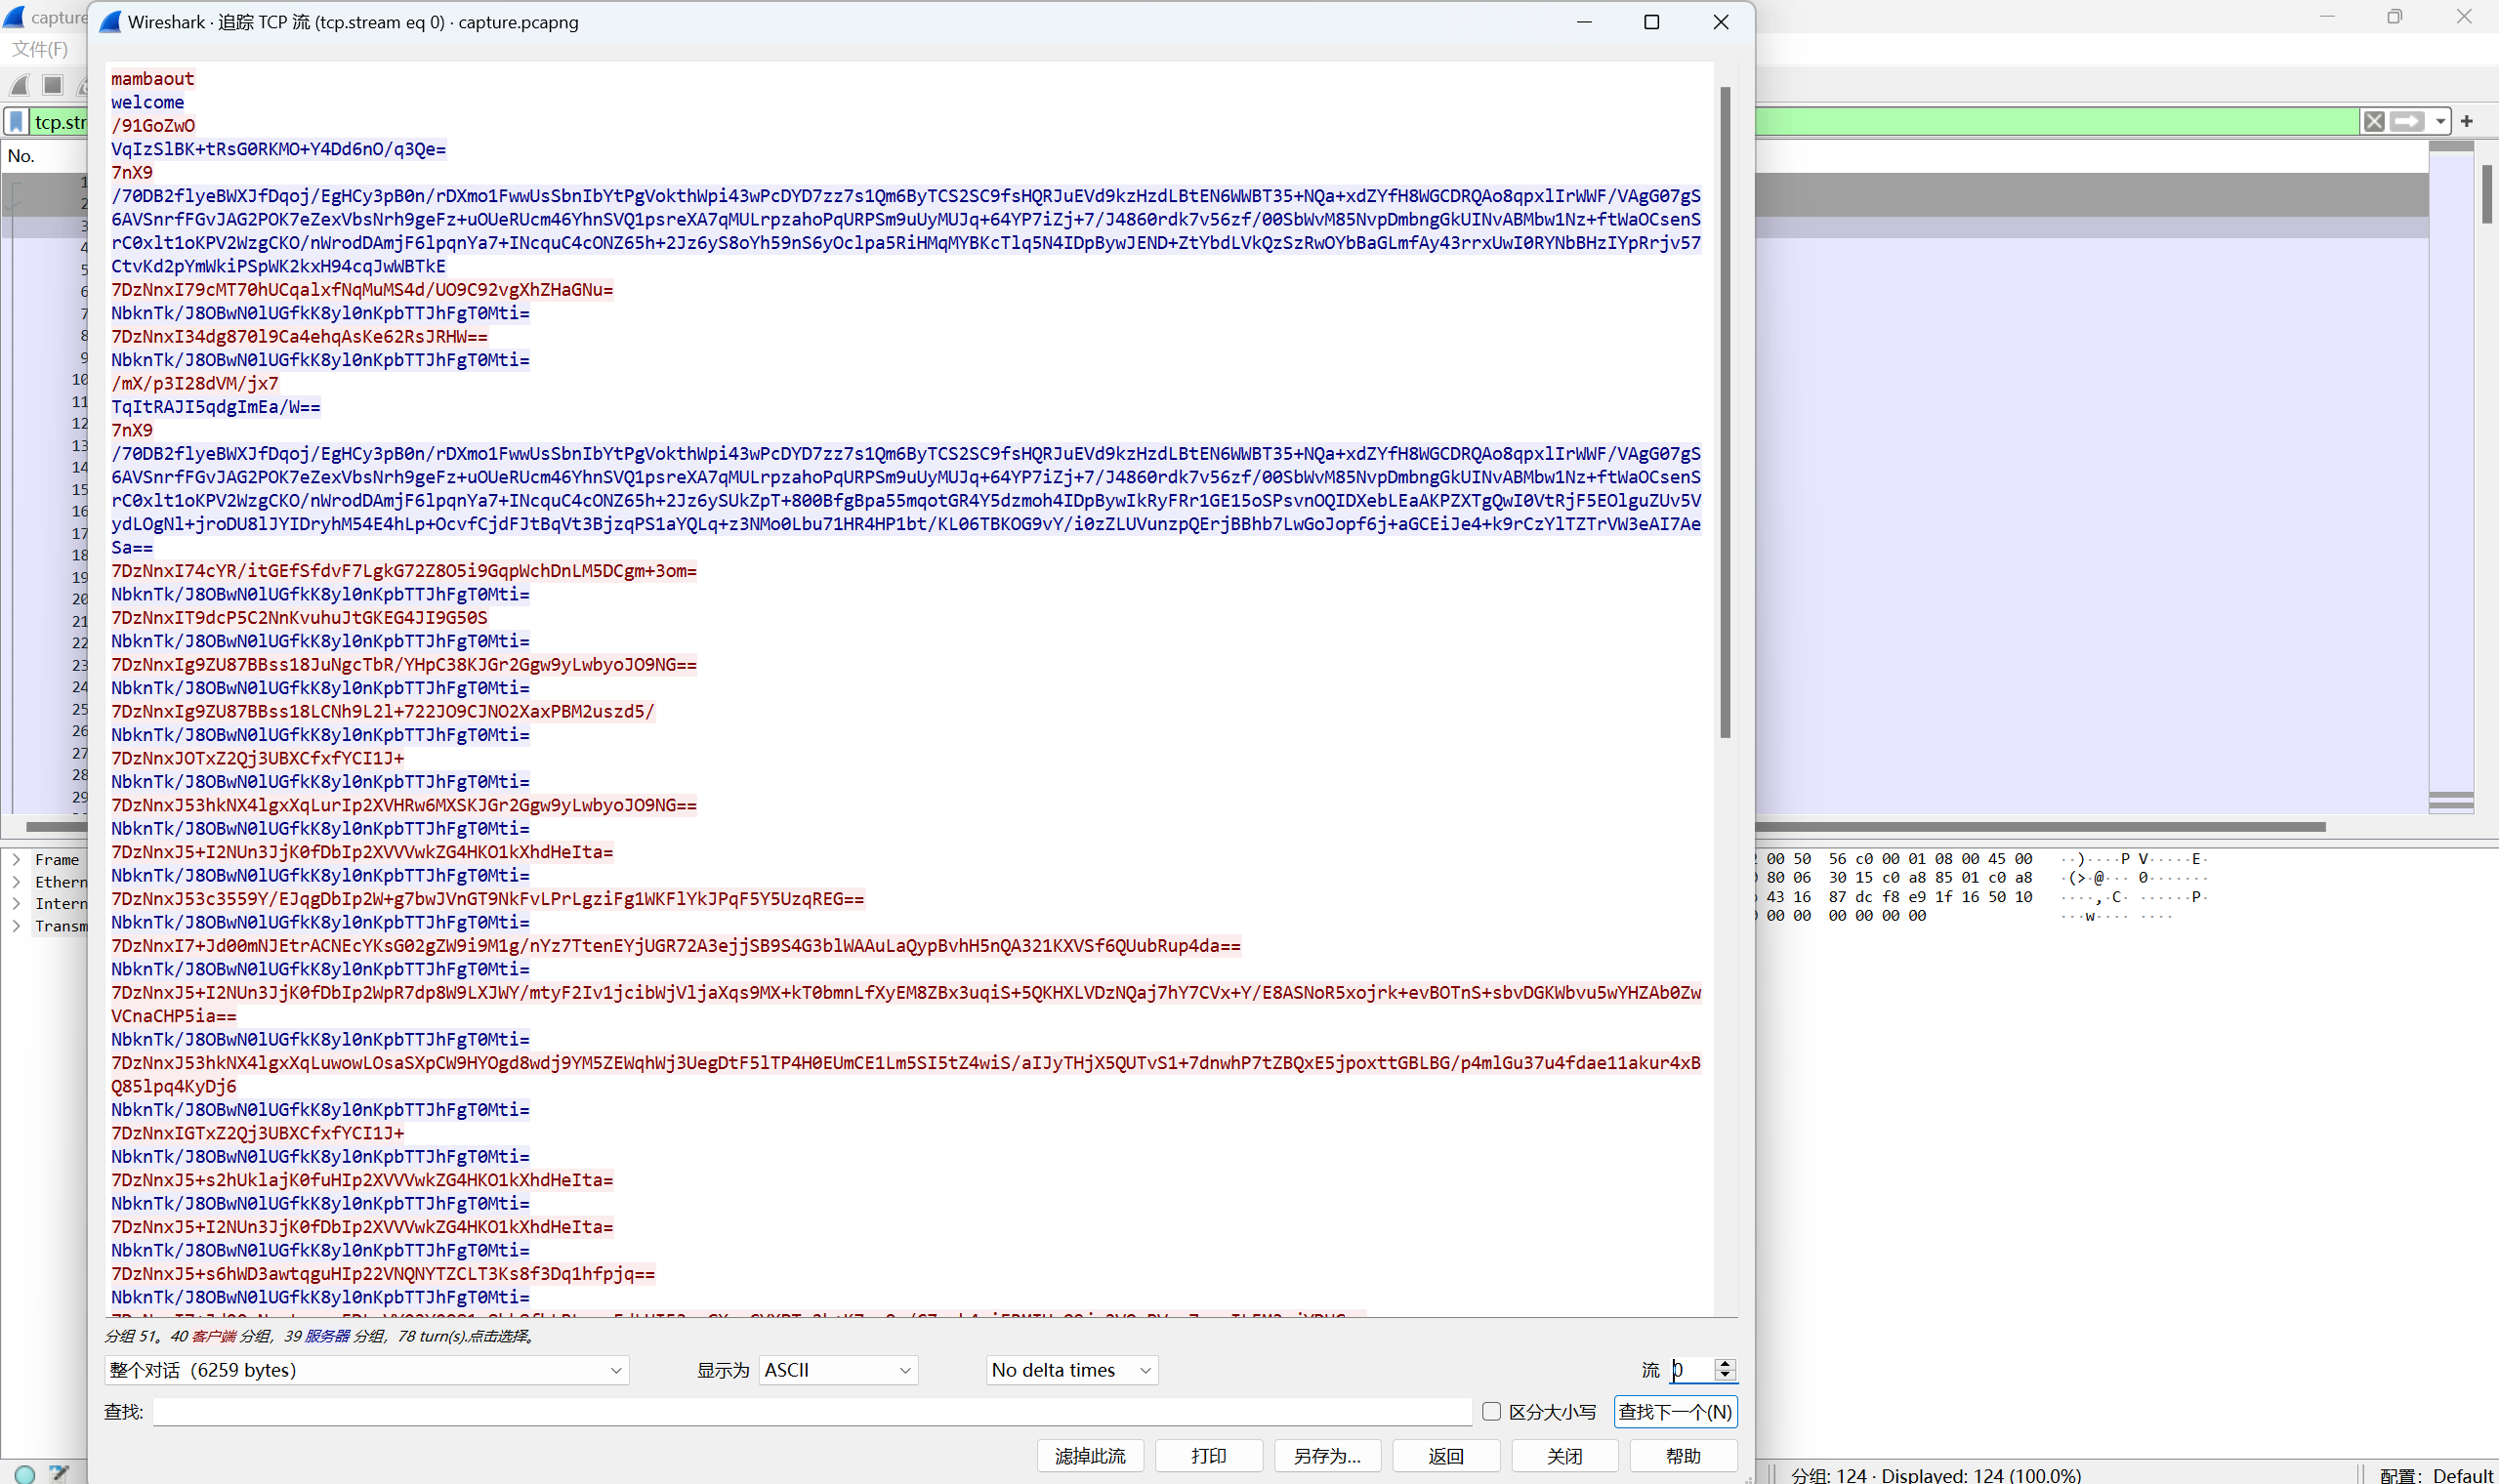Click the Wireshark fin icon in dialog title

click(x=111, y=22)
